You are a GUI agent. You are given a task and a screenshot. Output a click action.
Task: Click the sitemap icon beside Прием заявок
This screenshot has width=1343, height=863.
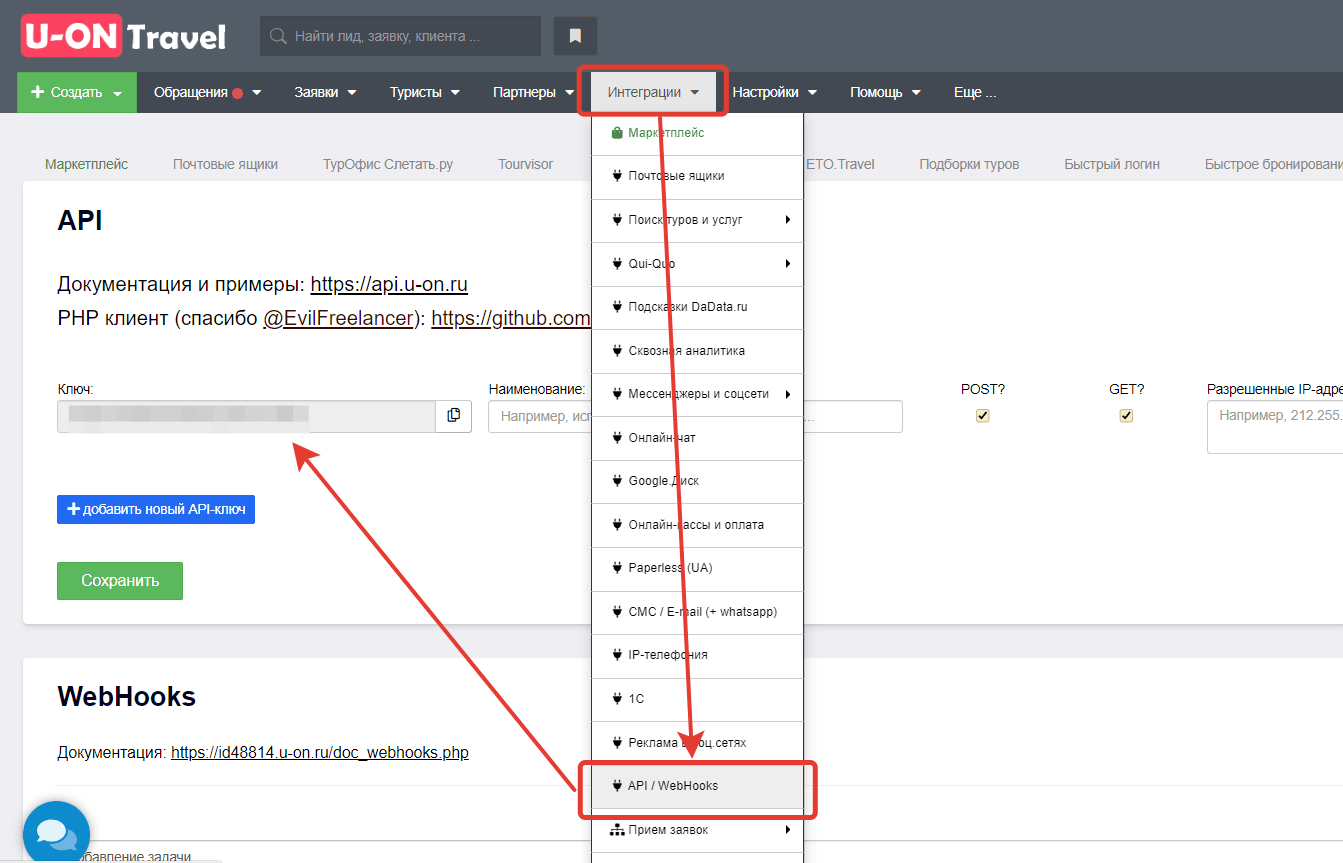click(x=617, y=830)
